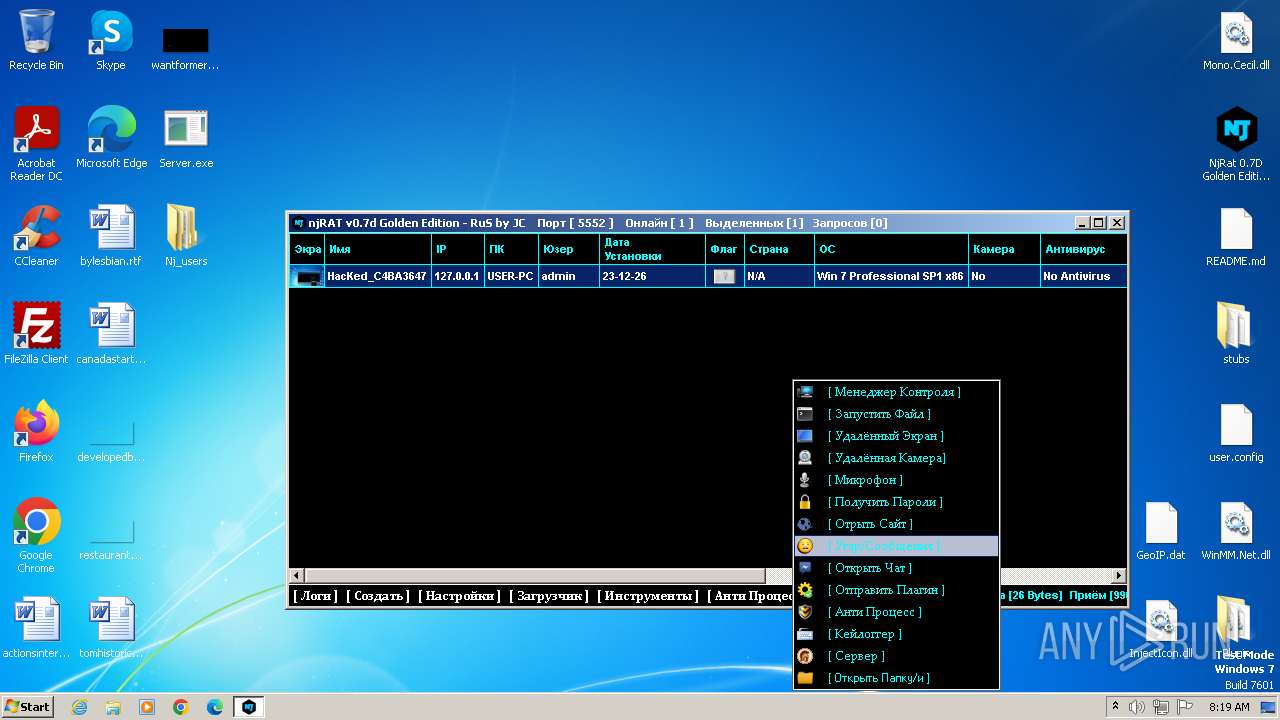Click the horizontal scrollbar left arrow
Viewport: 1280px width, 720px height.
tap(297, 575)
